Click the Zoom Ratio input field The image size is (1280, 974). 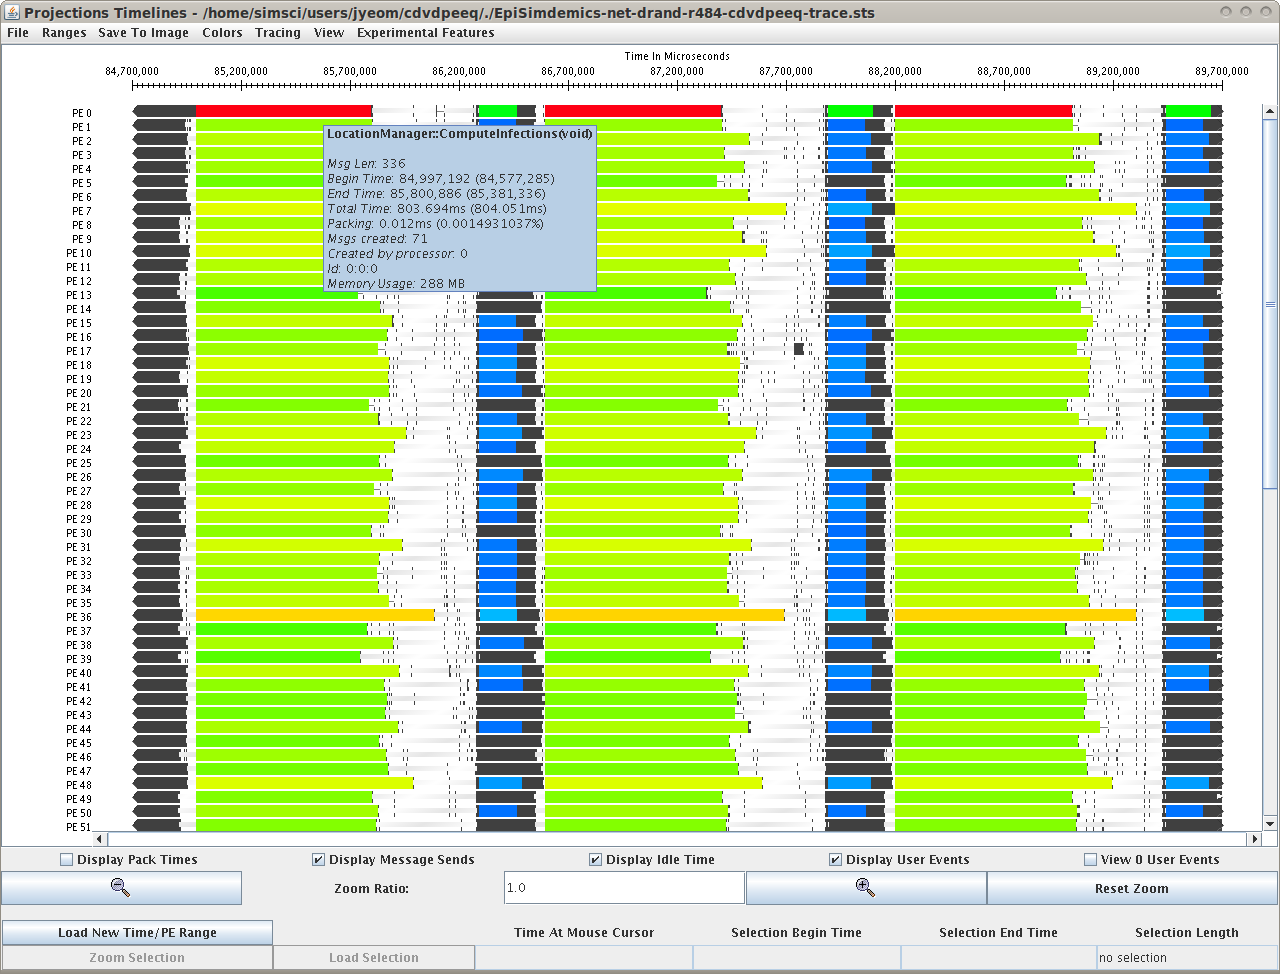click(624, 888)
